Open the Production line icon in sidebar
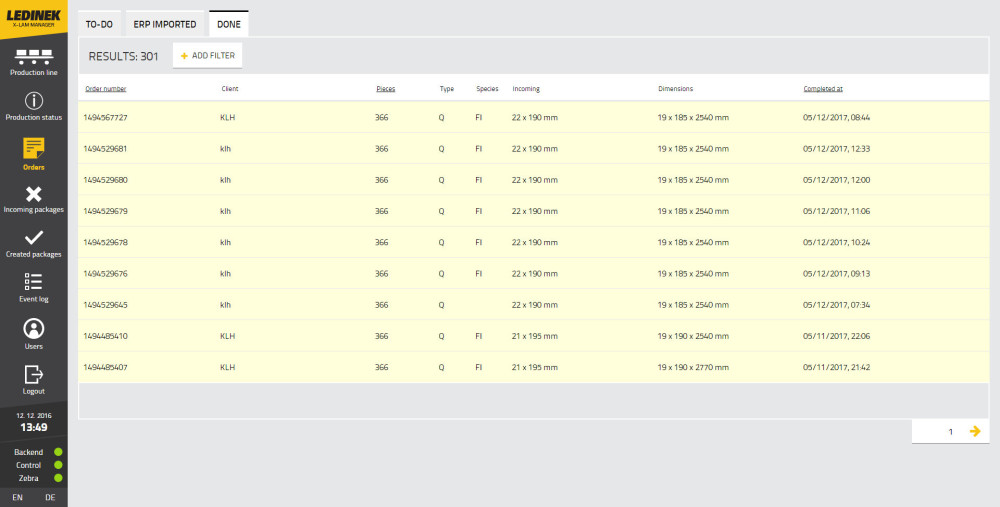Viewport: 1000px width, 507px height. [x=34, y=56]
